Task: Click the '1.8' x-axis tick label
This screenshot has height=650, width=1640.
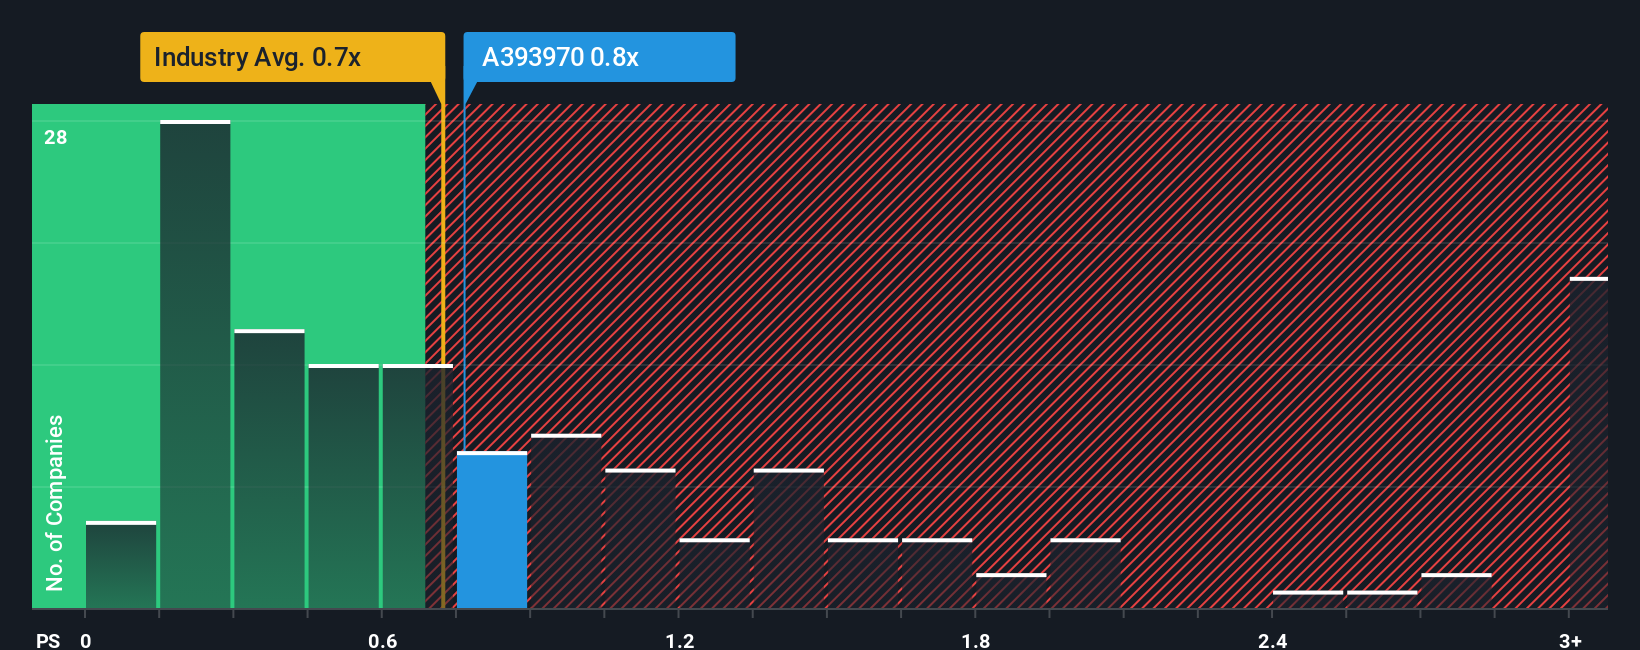Action: [x=976, y=640]
